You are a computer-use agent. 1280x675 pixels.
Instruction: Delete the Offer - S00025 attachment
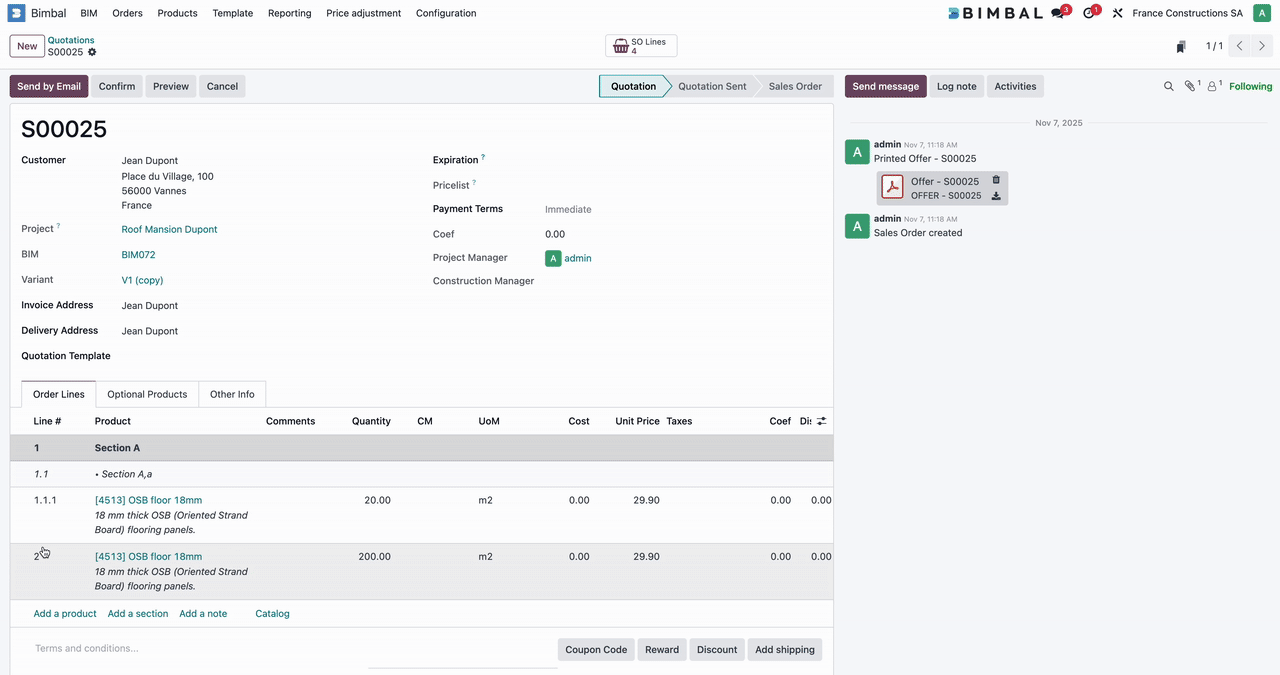[996, 180]
